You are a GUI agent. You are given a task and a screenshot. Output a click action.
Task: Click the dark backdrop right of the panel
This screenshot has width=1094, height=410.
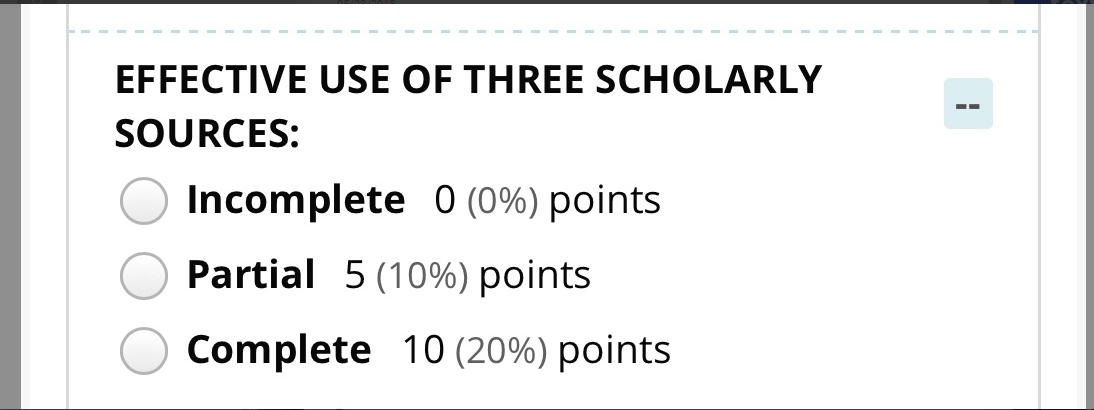(x=1085, y=205)
